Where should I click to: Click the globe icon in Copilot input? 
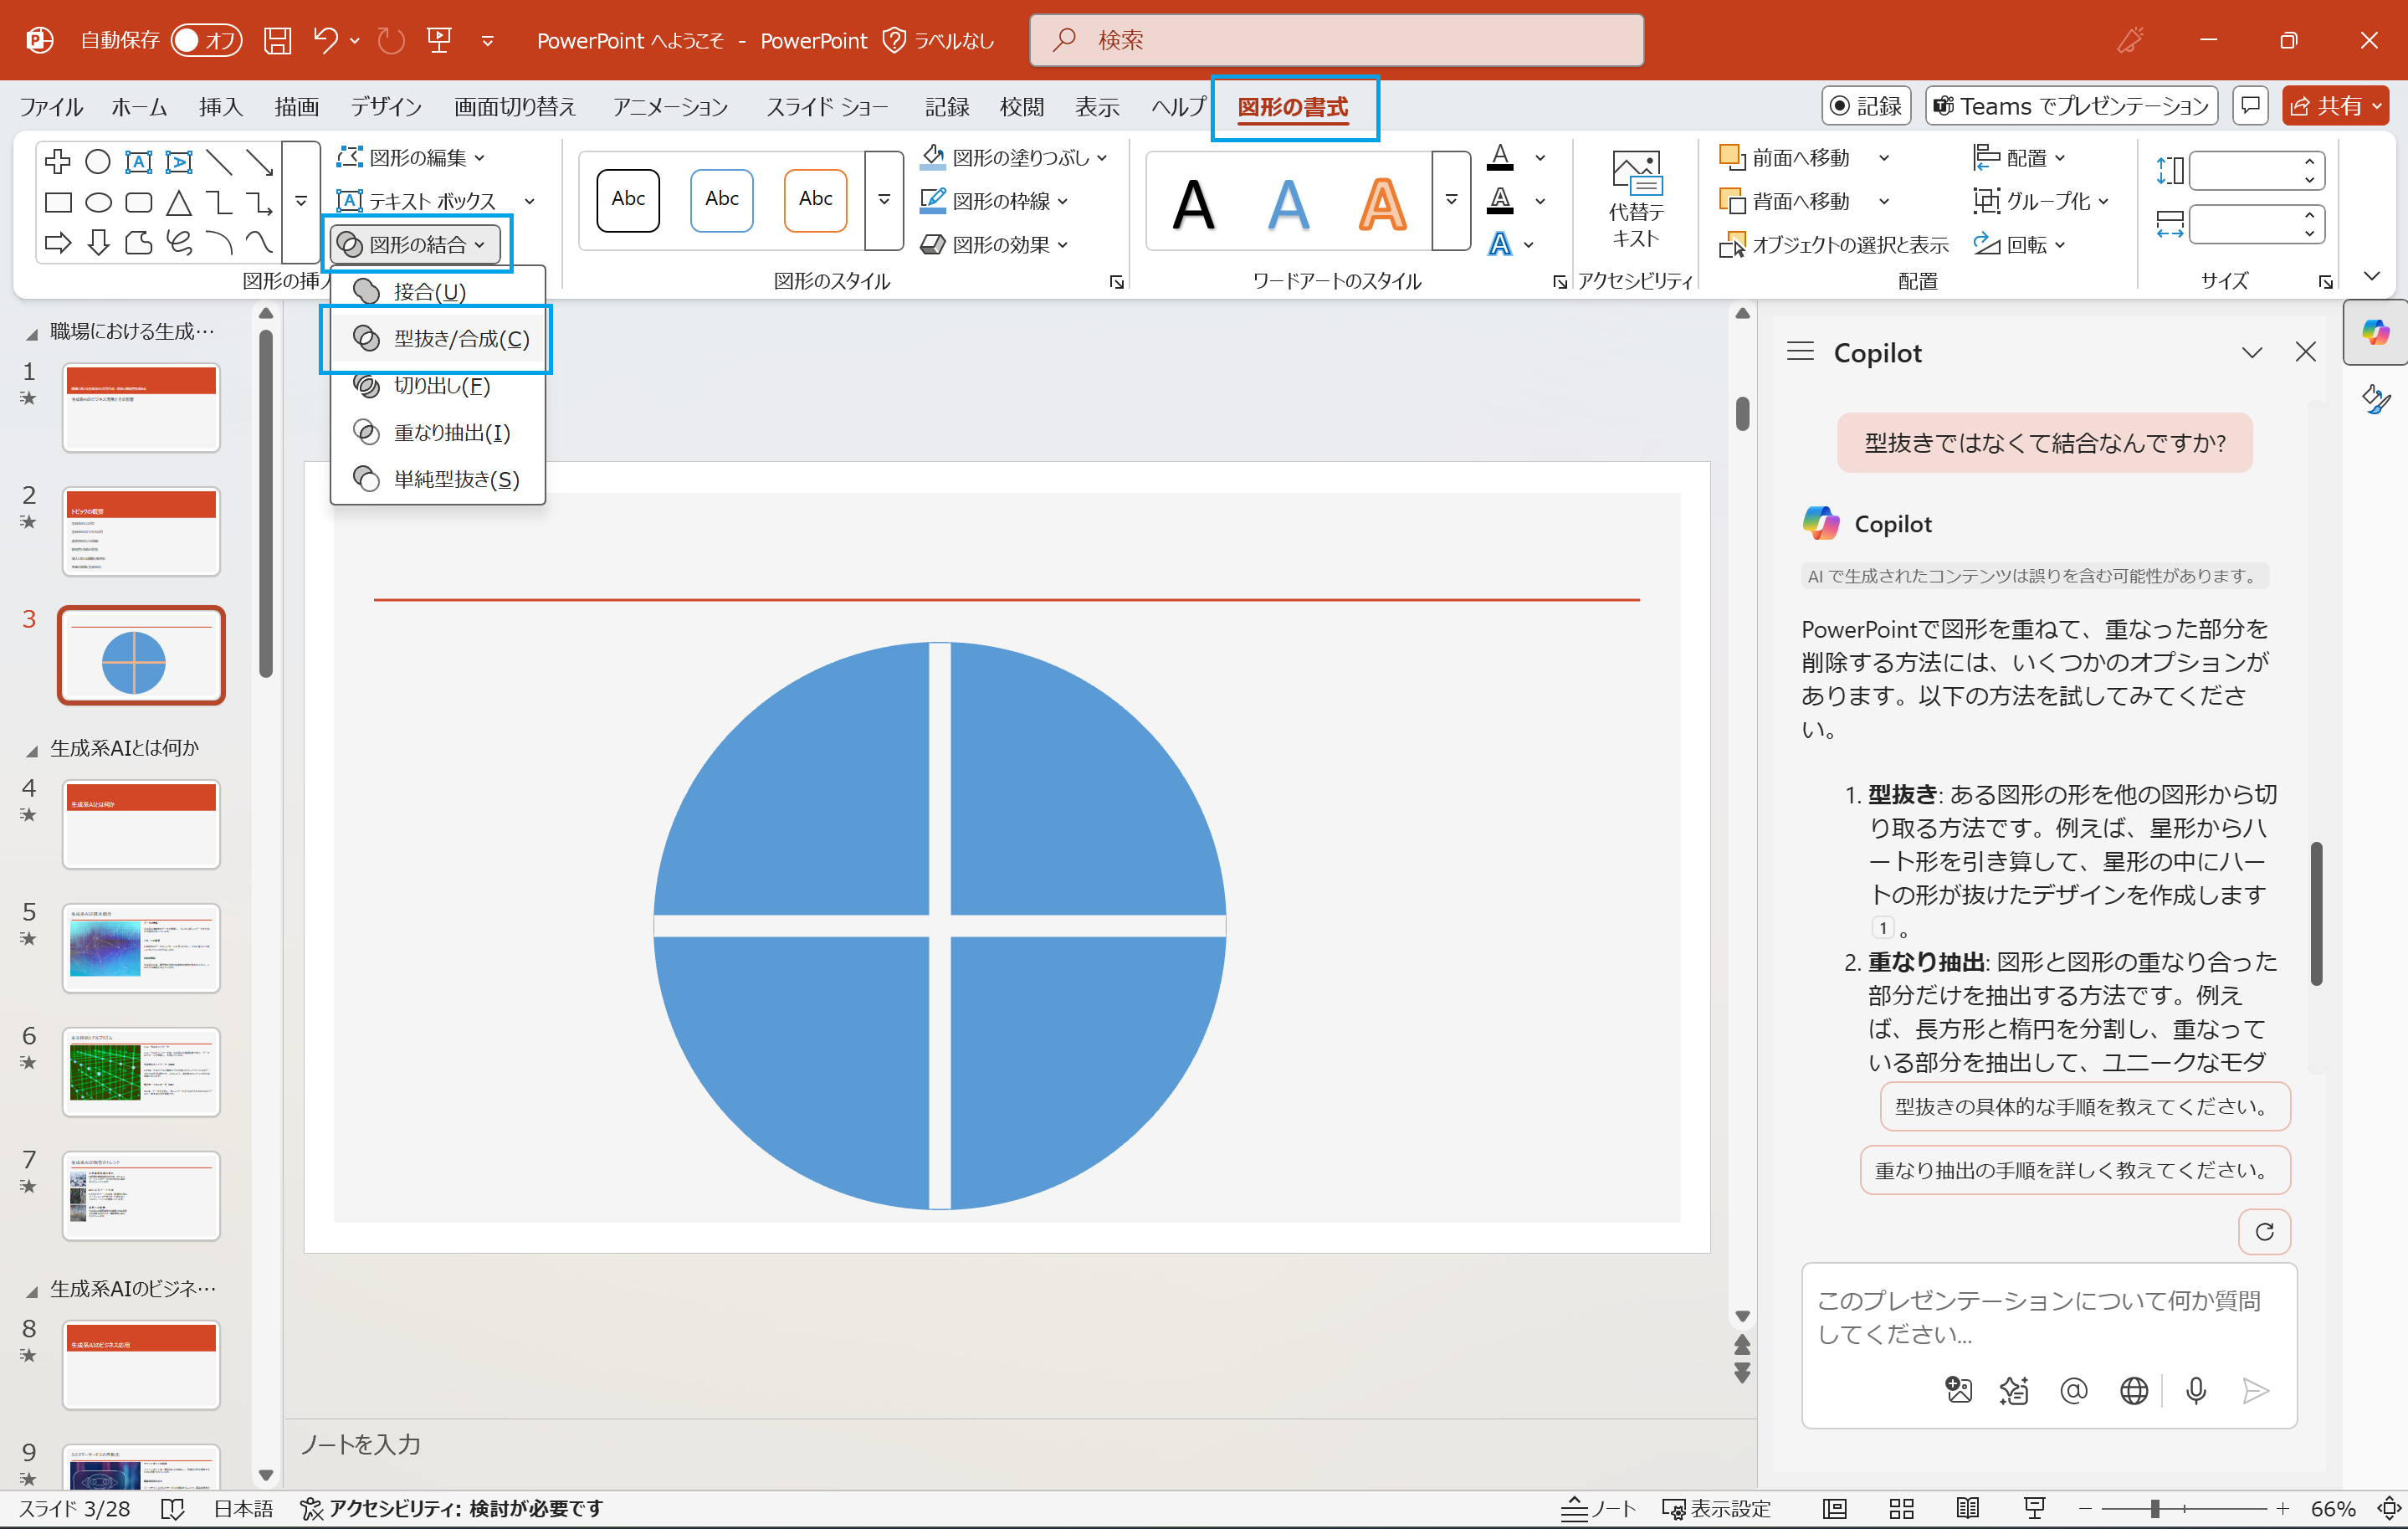[2134, 1390]
